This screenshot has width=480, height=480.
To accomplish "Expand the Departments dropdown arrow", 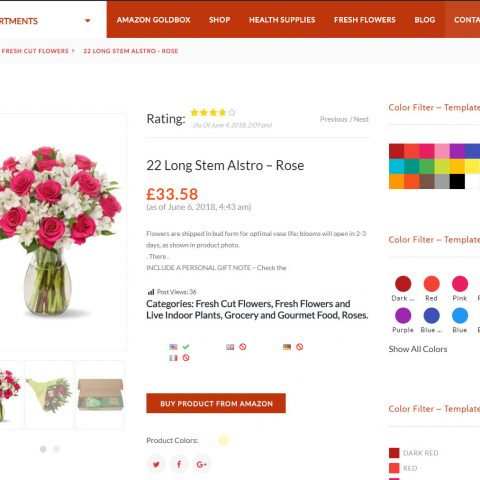I will click(x=88, y=21).
